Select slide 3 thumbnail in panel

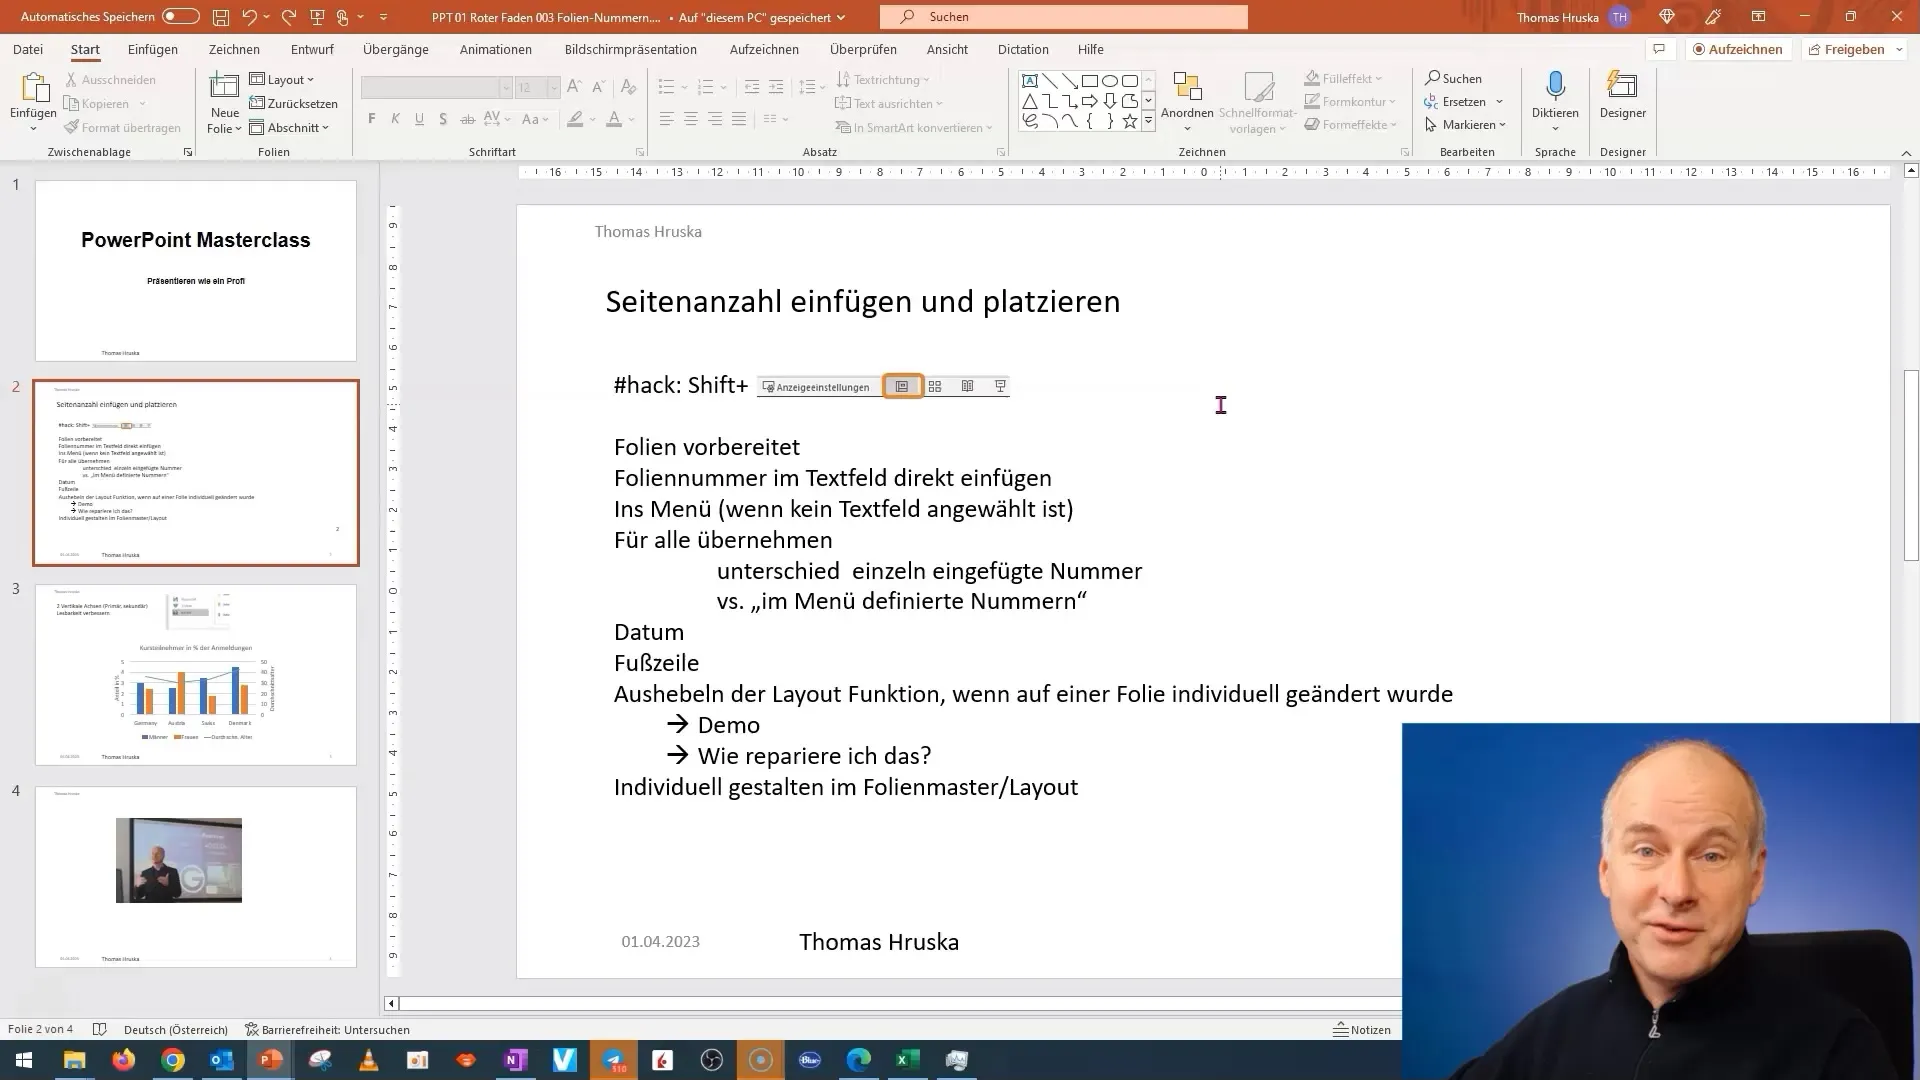(x=195, y=674)
